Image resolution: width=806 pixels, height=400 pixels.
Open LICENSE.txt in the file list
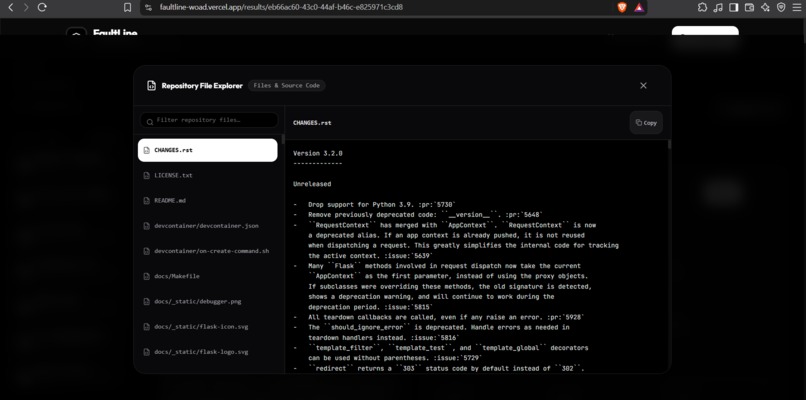point(208,175)
